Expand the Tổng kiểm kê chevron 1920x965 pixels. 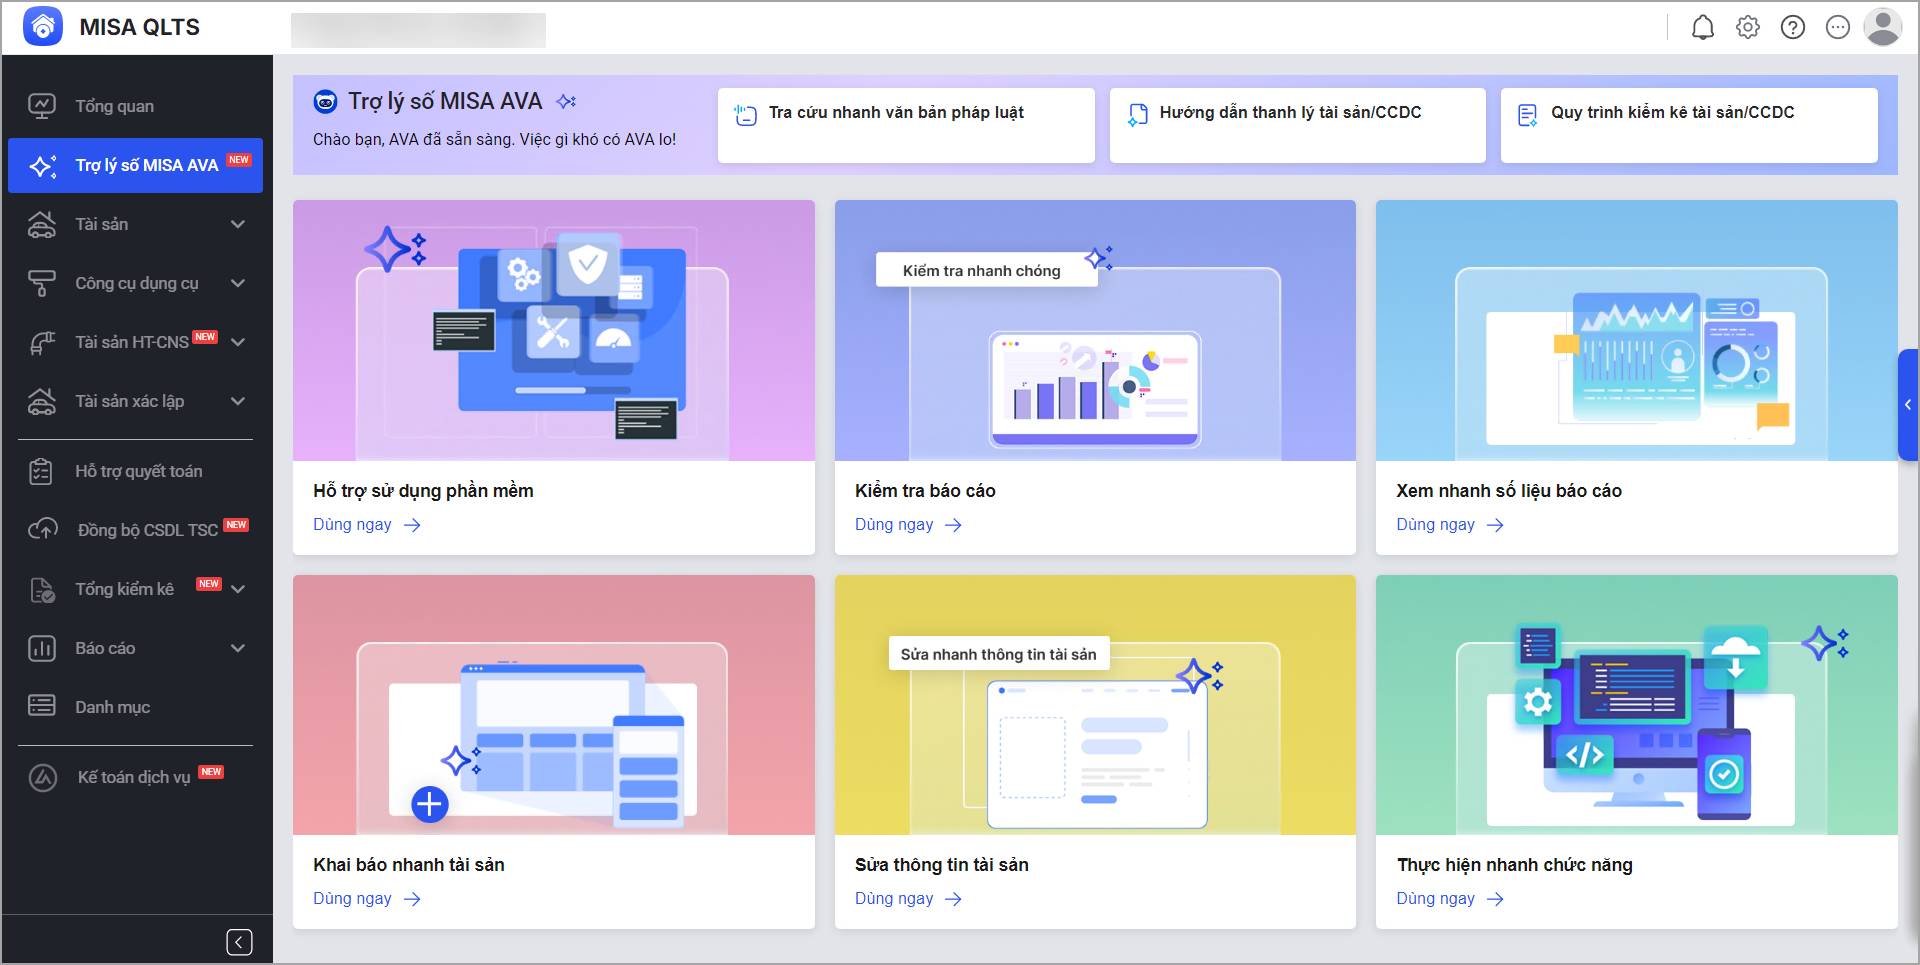pyautogui.click(x=238, y=589)
